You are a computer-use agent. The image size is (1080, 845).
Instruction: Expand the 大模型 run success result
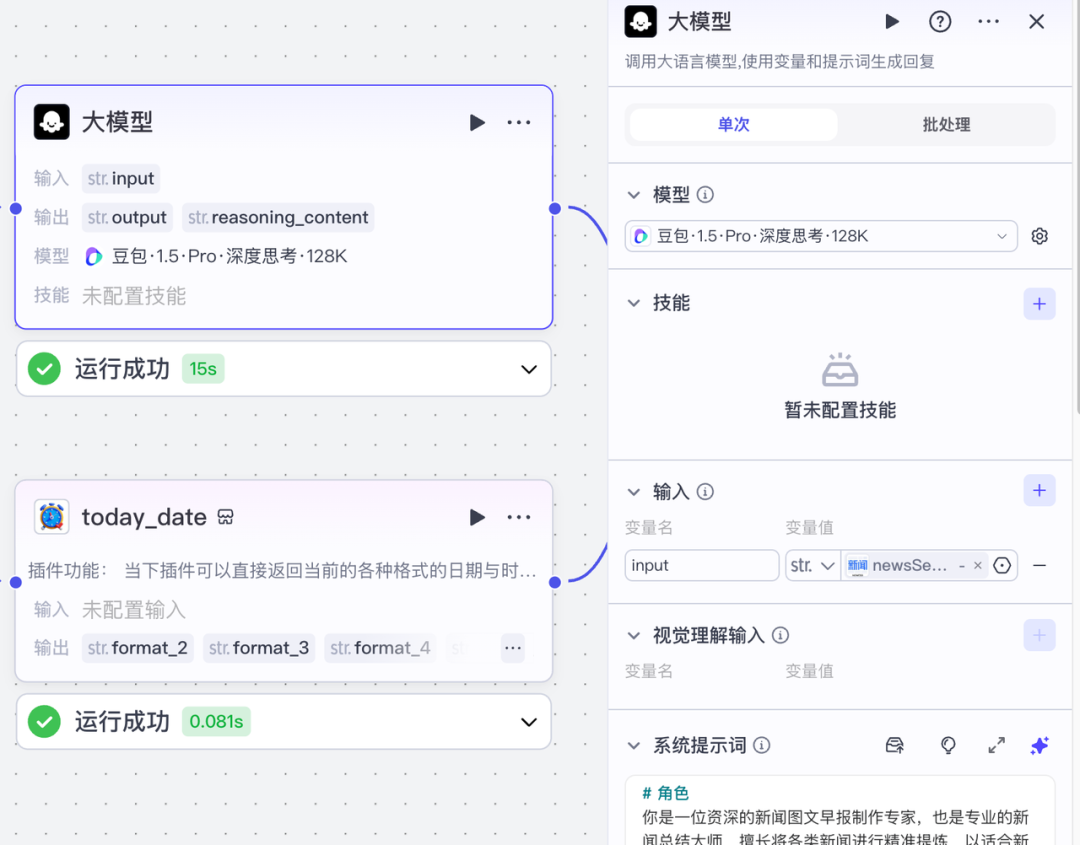point(529,369)
